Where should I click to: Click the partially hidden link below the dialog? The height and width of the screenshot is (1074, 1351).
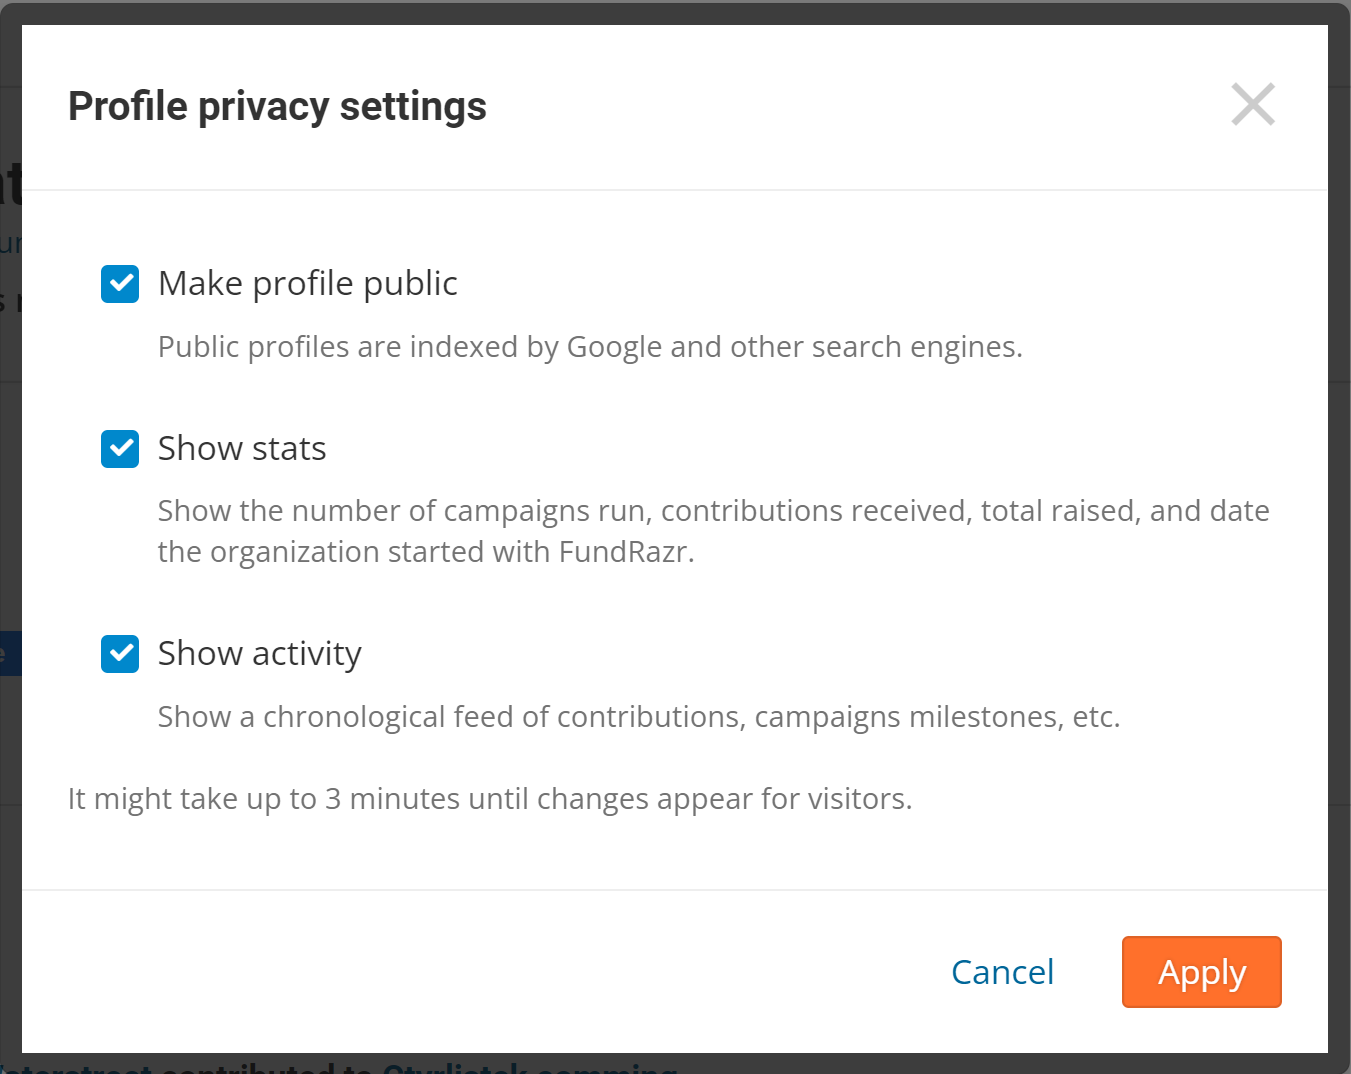coord(530,1066)
